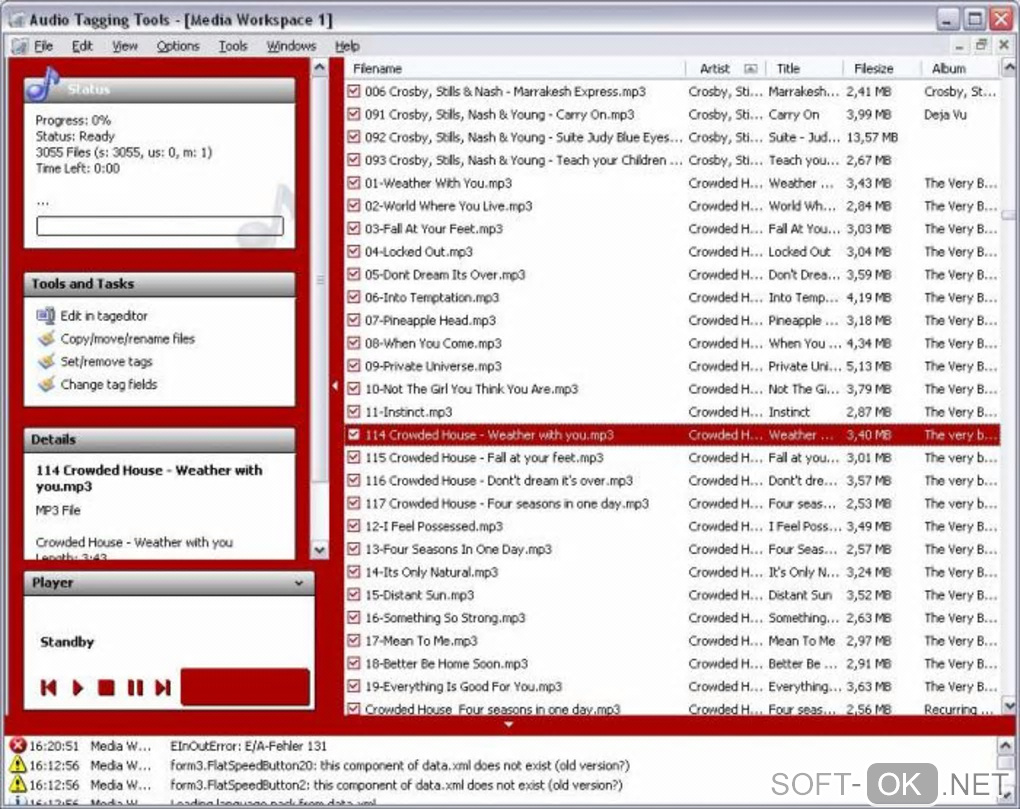Collapse the left sidebar with the arrow
This screenshot has height=809, width=1020.
pyautogui.click(x=335, y=386)
